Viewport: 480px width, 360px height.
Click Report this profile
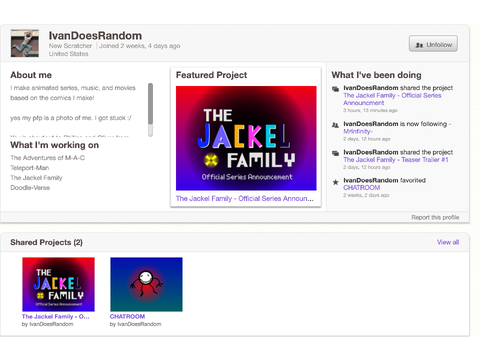[435, 217]
